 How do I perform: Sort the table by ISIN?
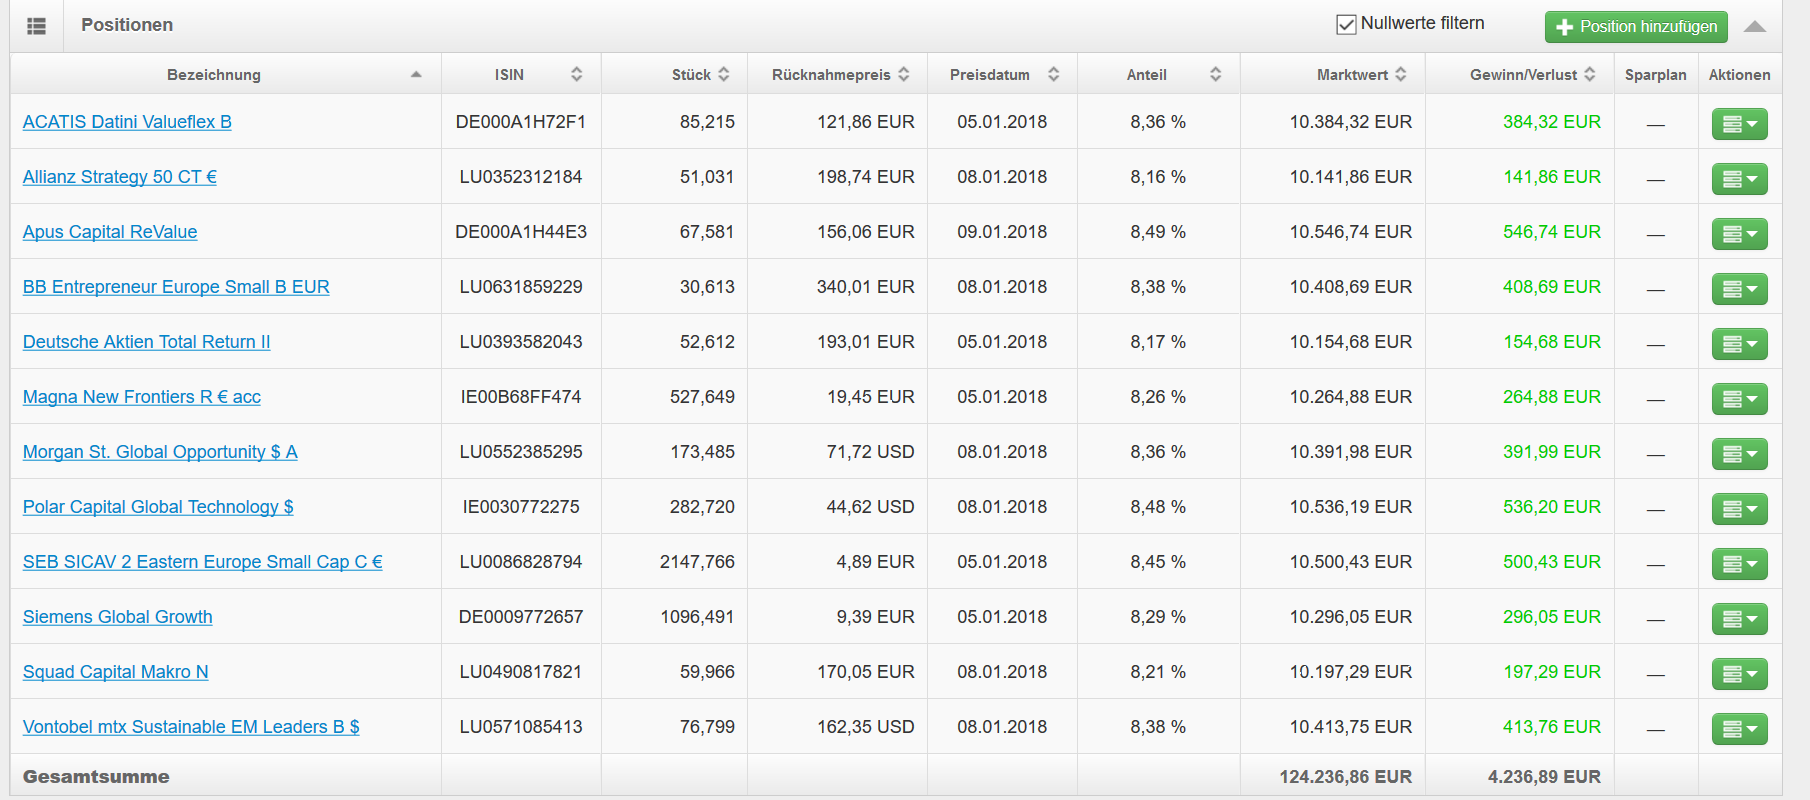pyautogui.click(x=521, y=74)
